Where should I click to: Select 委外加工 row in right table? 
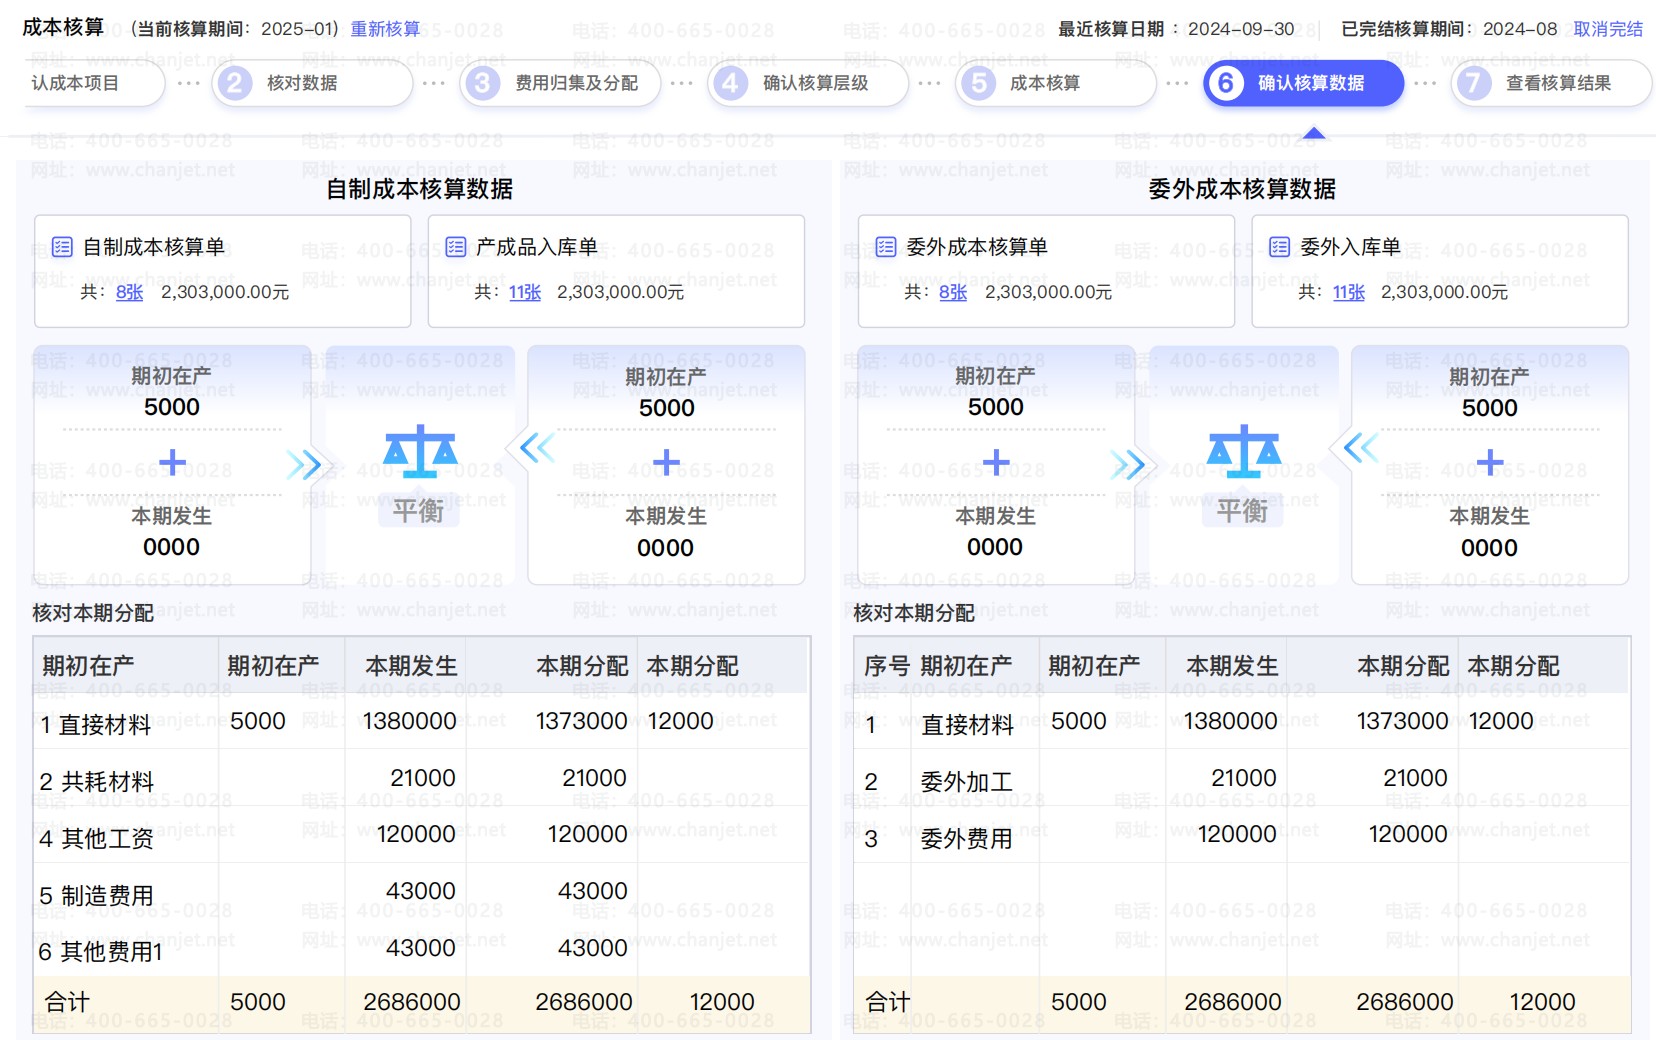point(1242,778)
